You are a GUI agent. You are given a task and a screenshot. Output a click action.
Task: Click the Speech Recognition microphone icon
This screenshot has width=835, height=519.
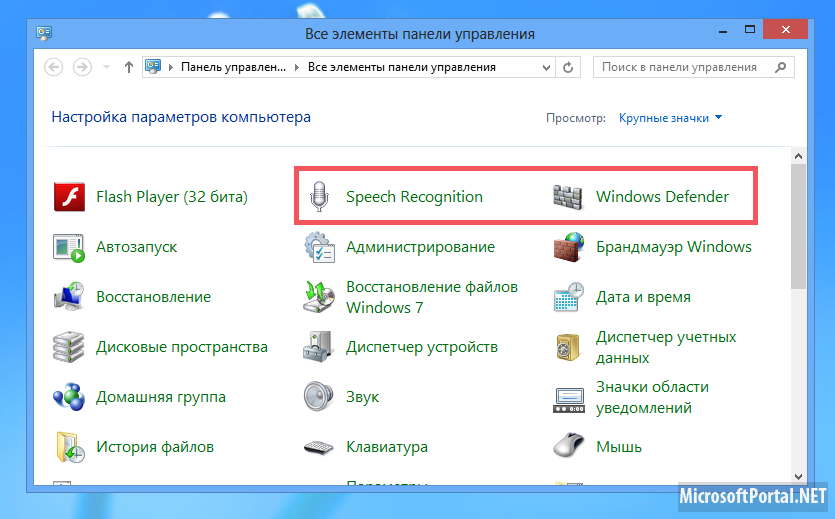(x=319, y=196)
